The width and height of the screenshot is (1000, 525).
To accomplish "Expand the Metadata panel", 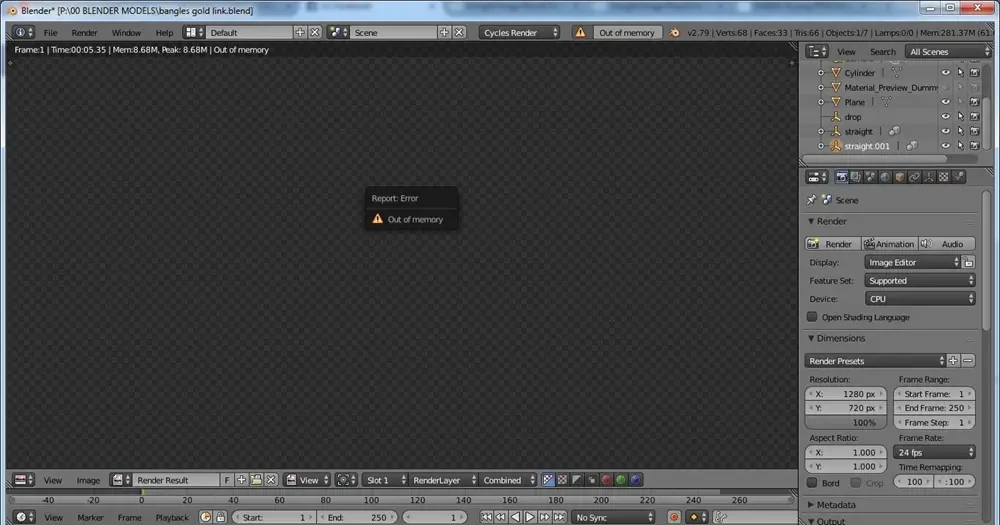I will click(811, 505).
